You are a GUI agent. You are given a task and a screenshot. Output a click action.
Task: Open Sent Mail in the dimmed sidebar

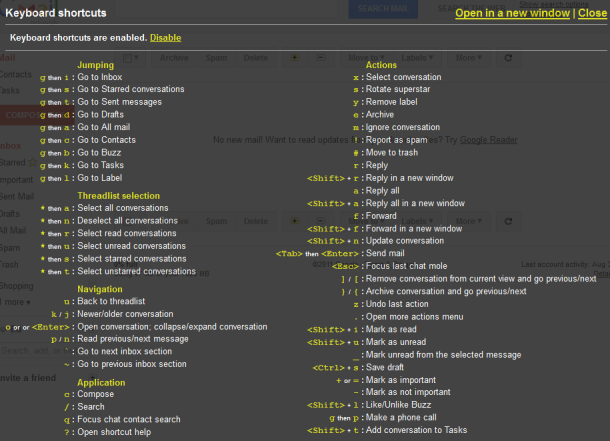17,196
